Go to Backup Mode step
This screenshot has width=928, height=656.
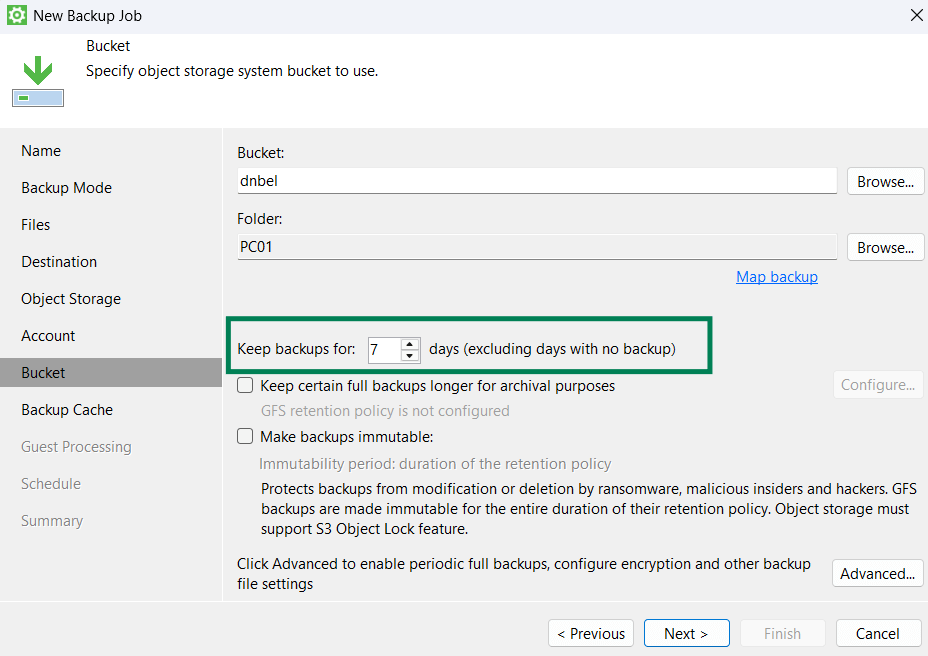[x=66, y=188]
